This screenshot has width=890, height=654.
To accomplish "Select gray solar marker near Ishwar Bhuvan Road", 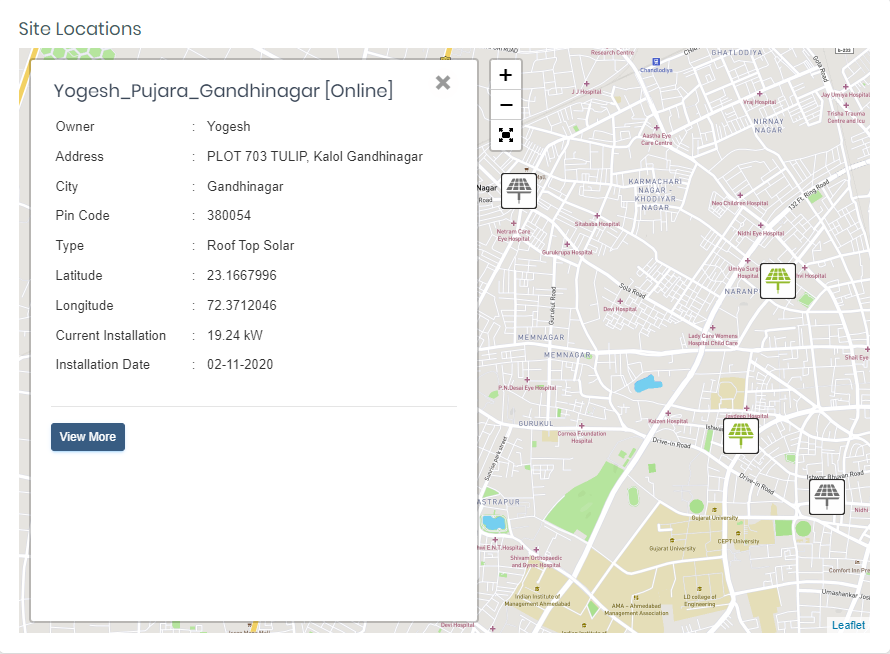I will pyautogui.click(x=826, y=496).
